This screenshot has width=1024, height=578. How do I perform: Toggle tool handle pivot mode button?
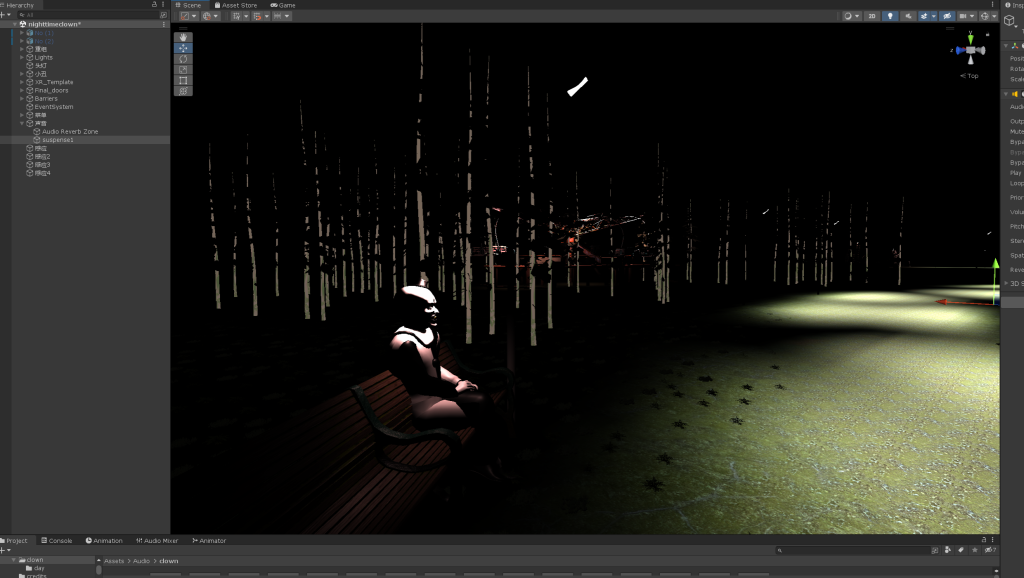tap(188, 16)
